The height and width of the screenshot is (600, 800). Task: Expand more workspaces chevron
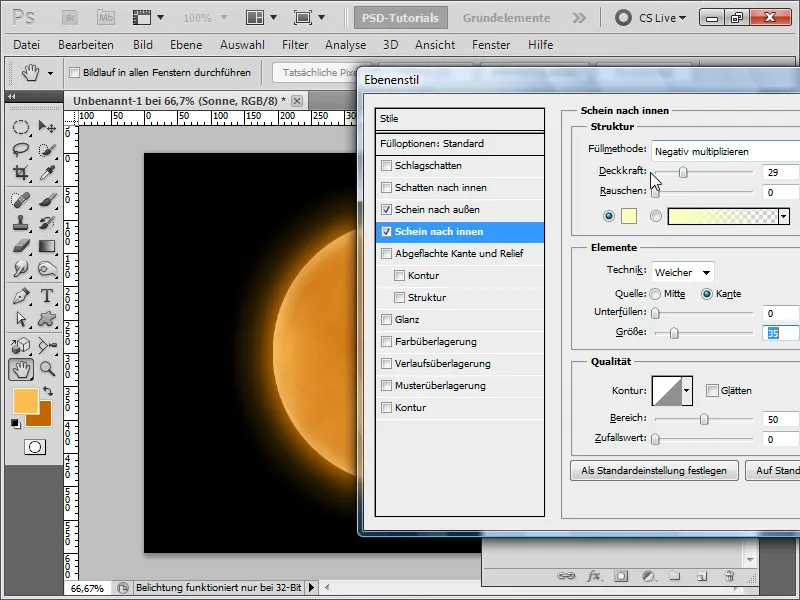click(x=579, y=18)
